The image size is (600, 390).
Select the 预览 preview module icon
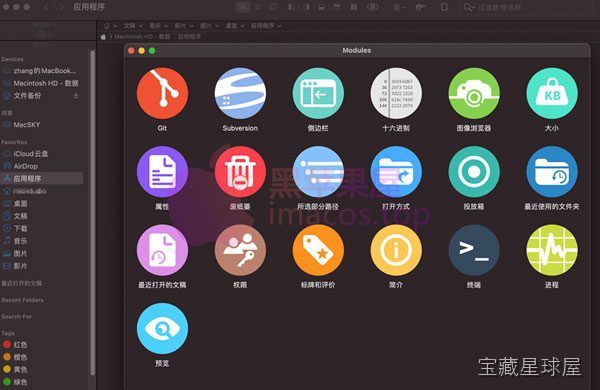[x=162, y=329]
